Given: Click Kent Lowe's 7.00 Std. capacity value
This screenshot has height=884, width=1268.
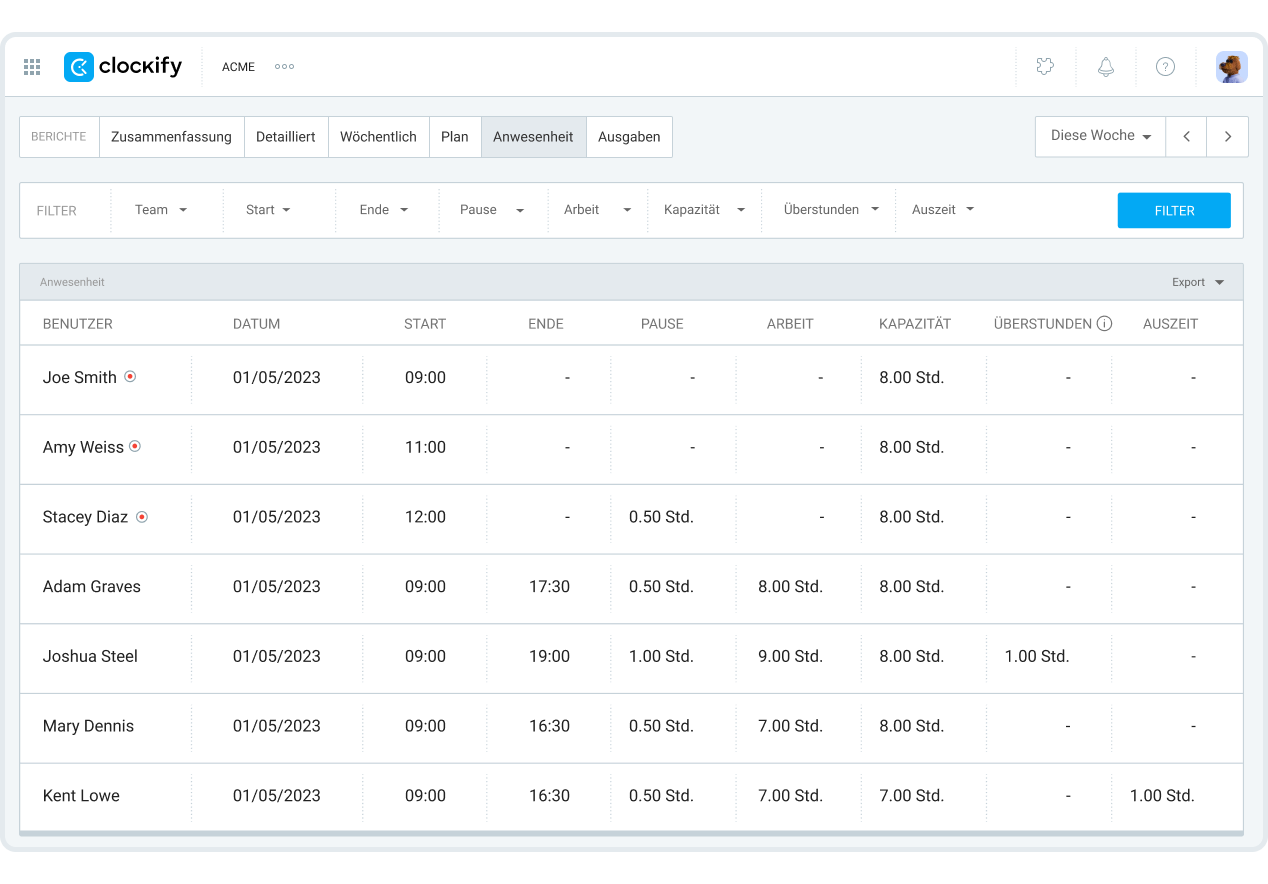Looking at the screenshot, I should click(911, 796).
